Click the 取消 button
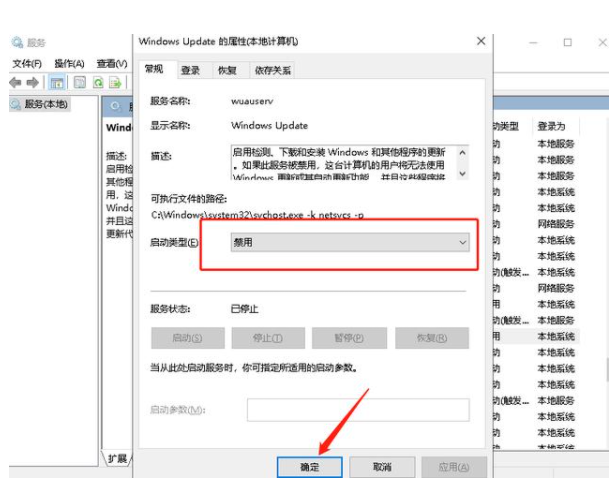The width and height of the screenshot is (610, 483). pos(382,467)
